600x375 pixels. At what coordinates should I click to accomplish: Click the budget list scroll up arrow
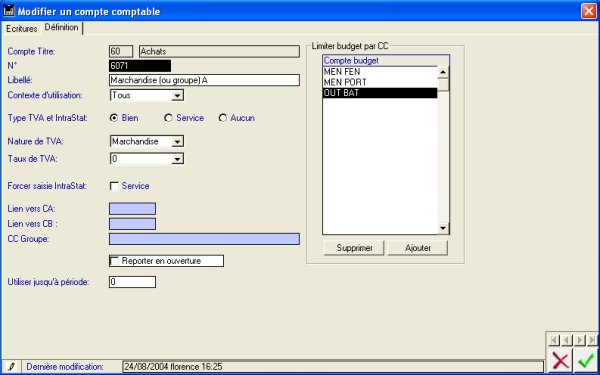pos(443,72)
